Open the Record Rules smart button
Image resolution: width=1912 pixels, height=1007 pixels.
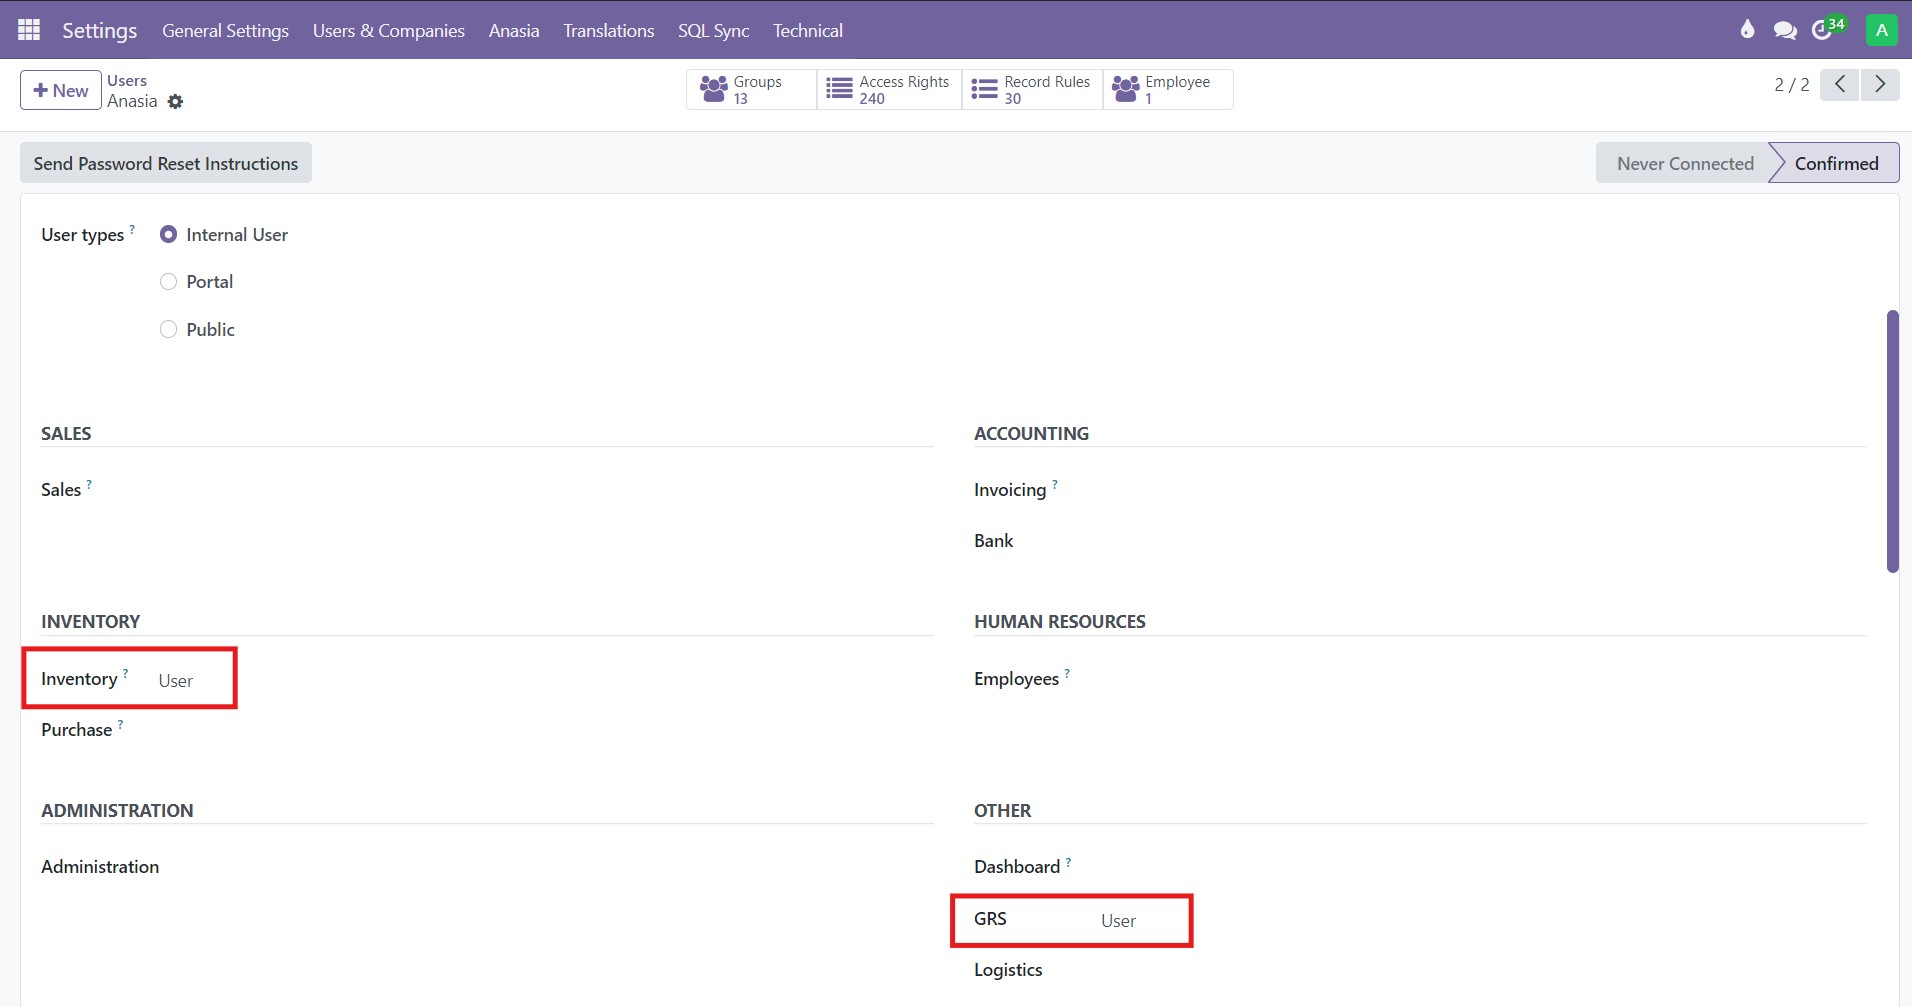click(1031, 89)
